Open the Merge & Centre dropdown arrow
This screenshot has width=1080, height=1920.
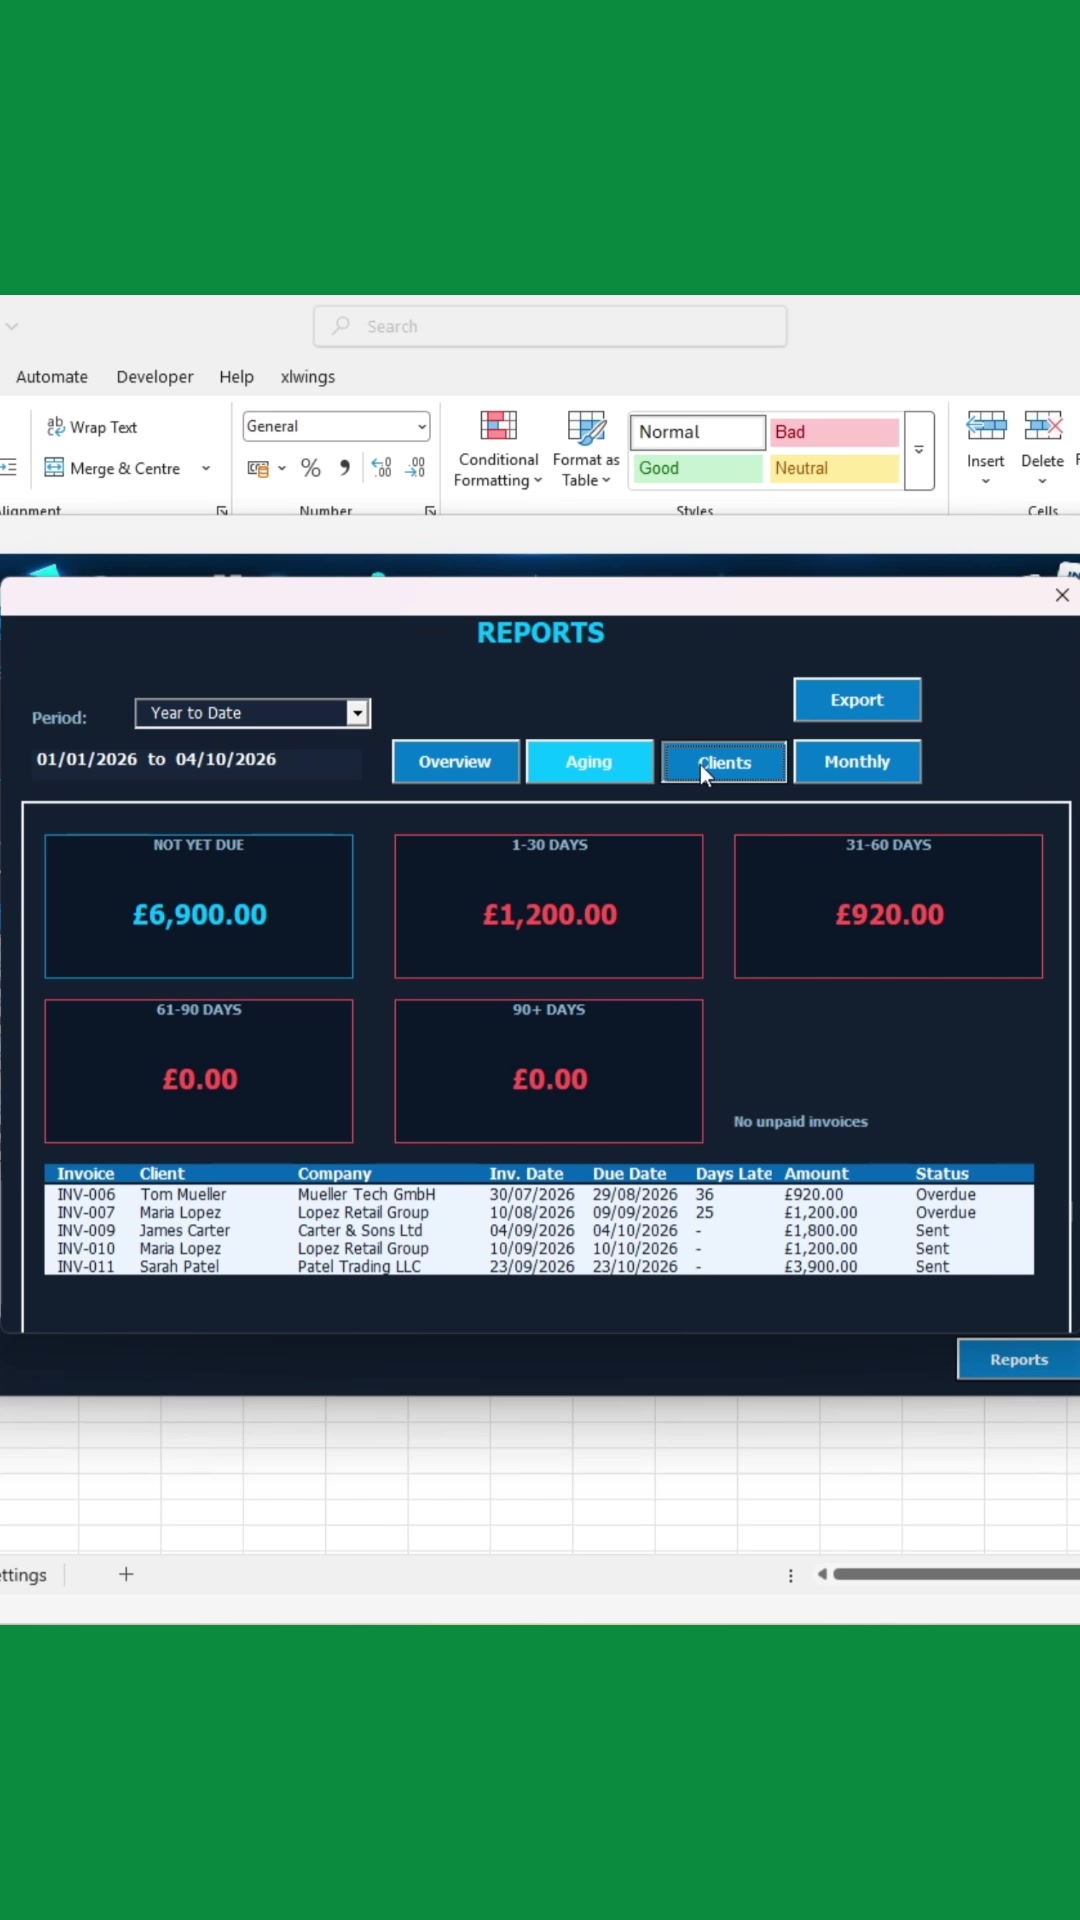(206, 468)
